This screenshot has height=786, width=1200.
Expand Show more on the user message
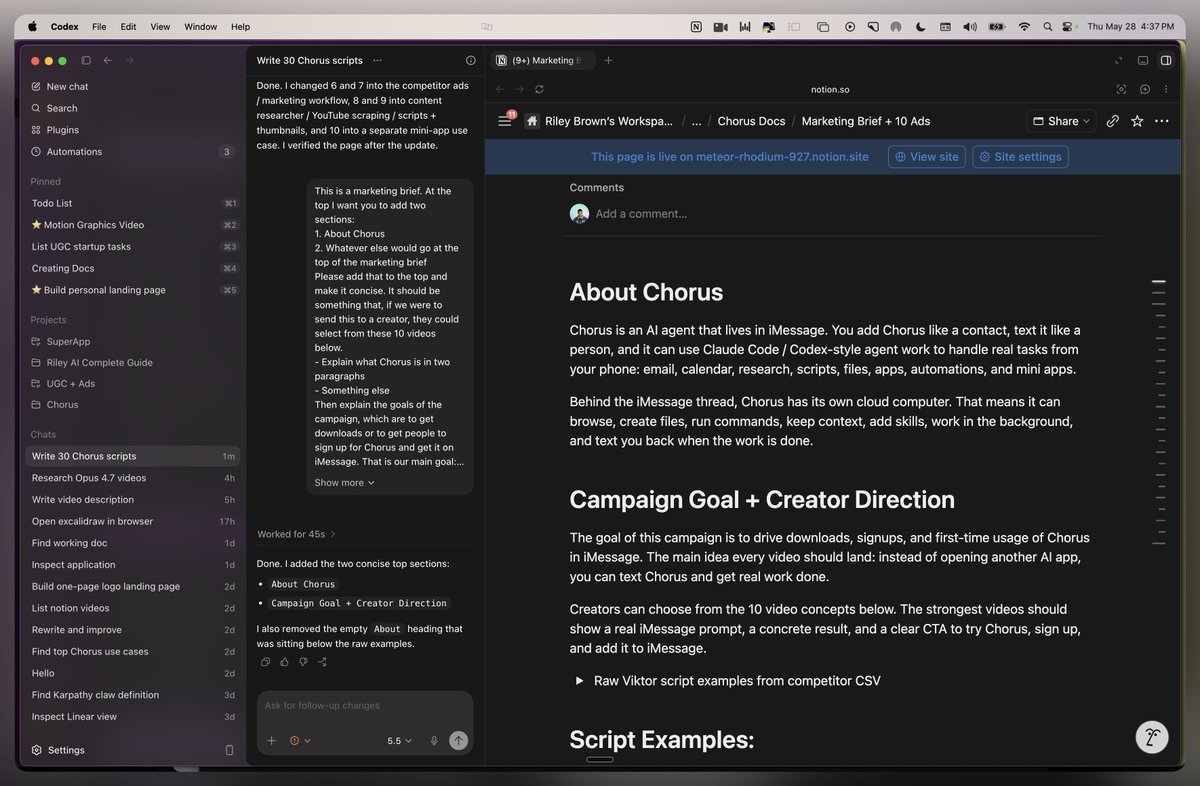(x=344, y=482)
